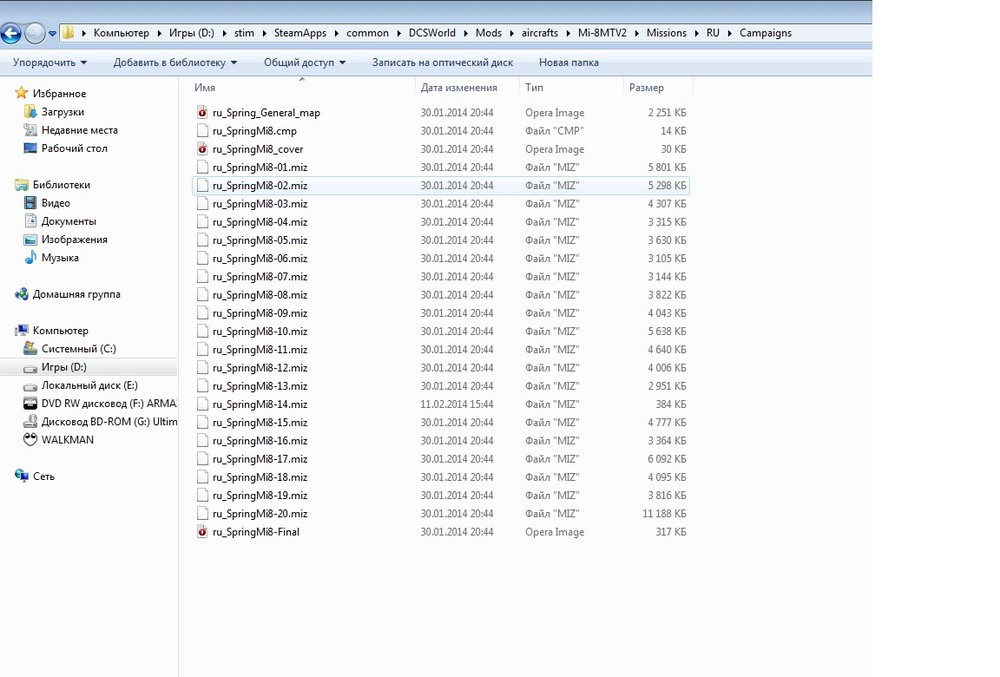Click Записать на оптический диск button
Screen dimensions: 1000x677
coord(442,62)
